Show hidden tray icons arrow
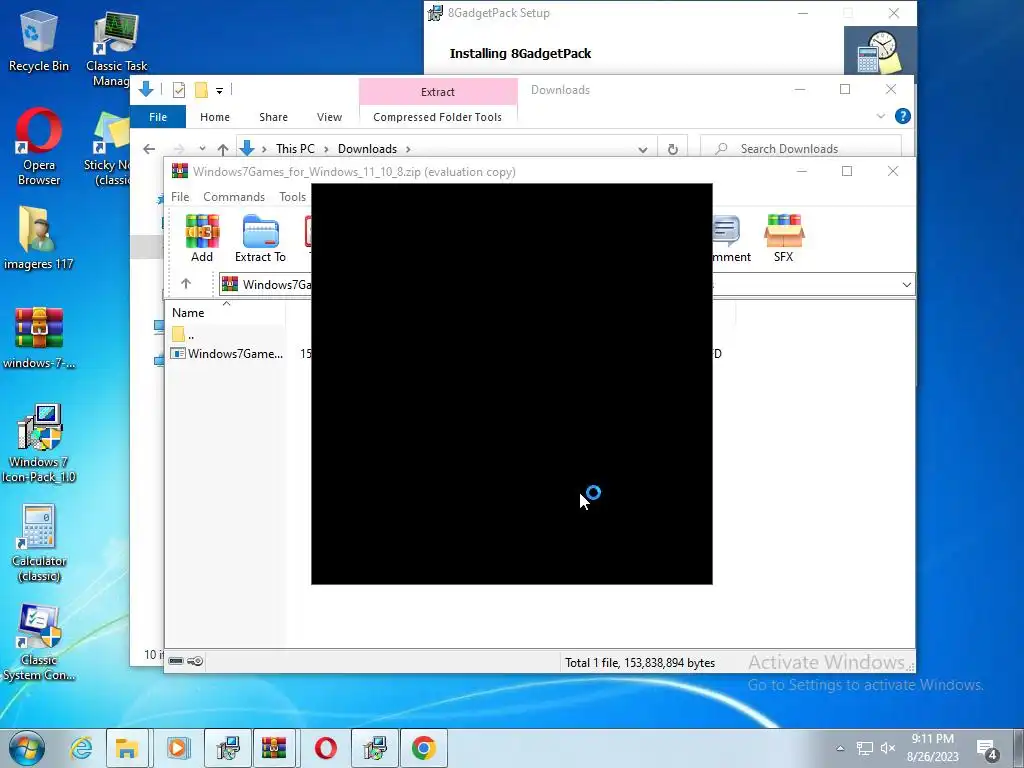The height and width of the screenshot is (768, 1024). [x=840, y=748]
